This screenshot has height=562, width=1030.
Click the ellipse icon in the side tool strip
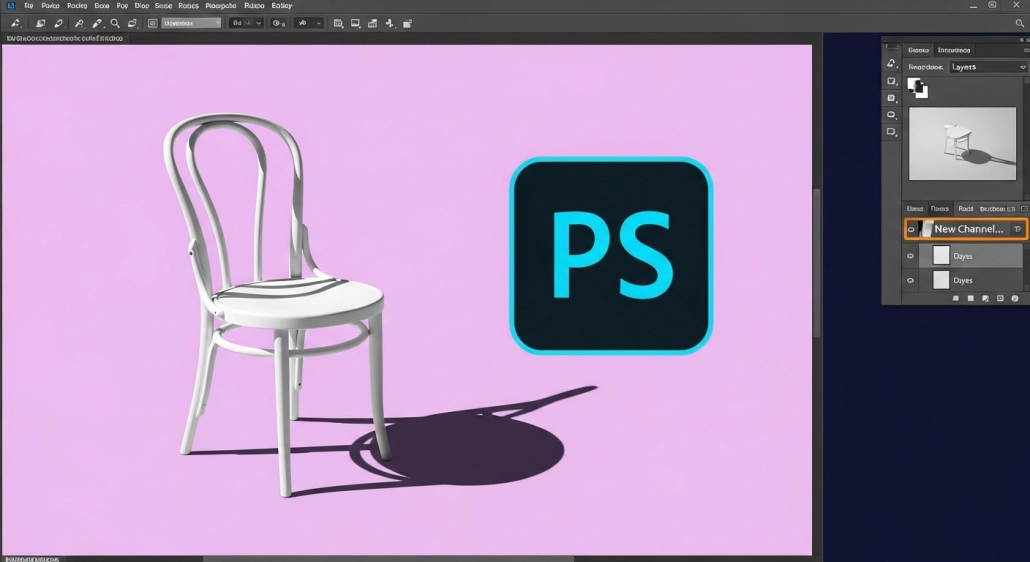(891, 115)
